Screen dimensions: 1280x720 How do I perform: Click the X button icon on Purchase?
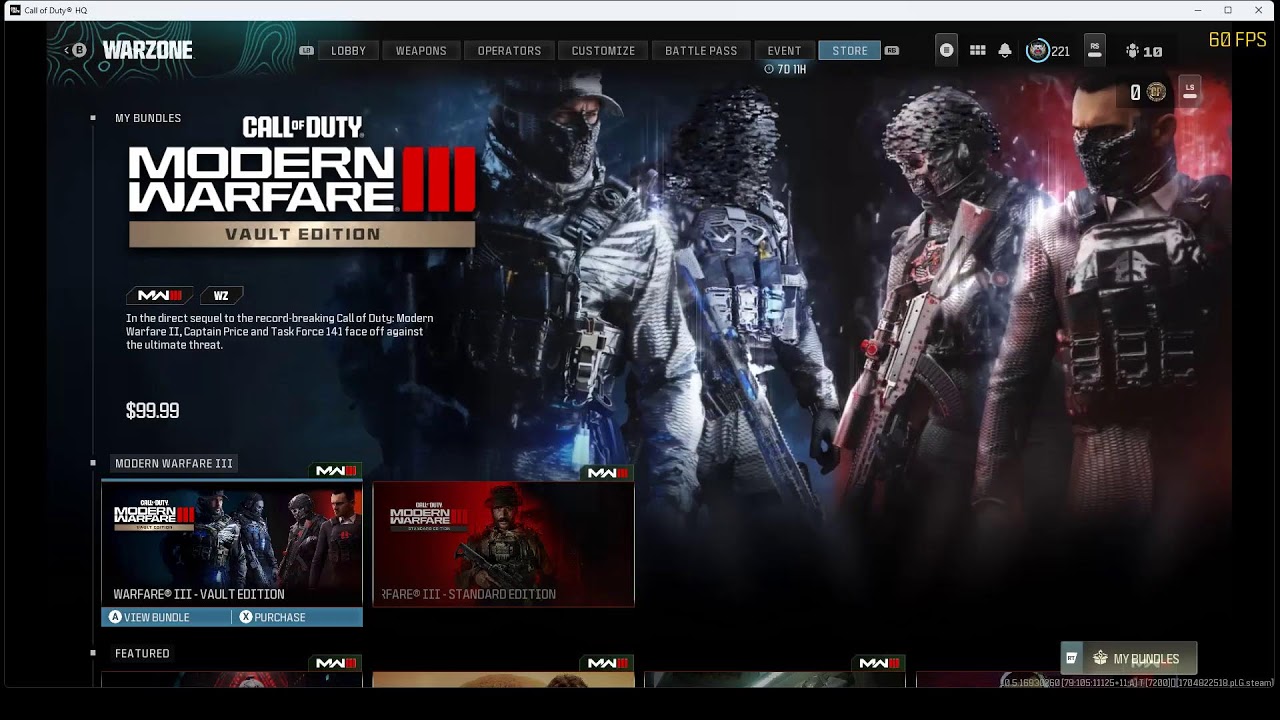246,617
